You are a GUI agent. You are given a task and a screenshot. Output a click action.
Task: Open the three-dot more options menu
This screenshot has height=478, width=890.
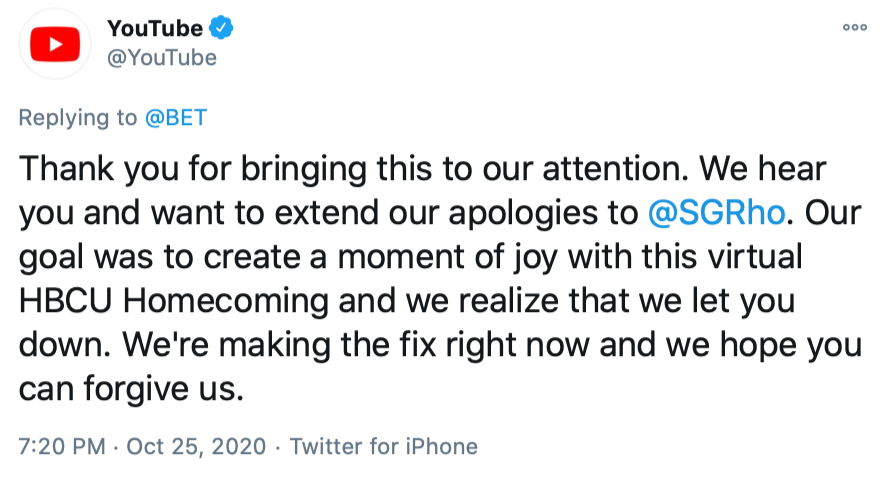(x=855, y=27)
